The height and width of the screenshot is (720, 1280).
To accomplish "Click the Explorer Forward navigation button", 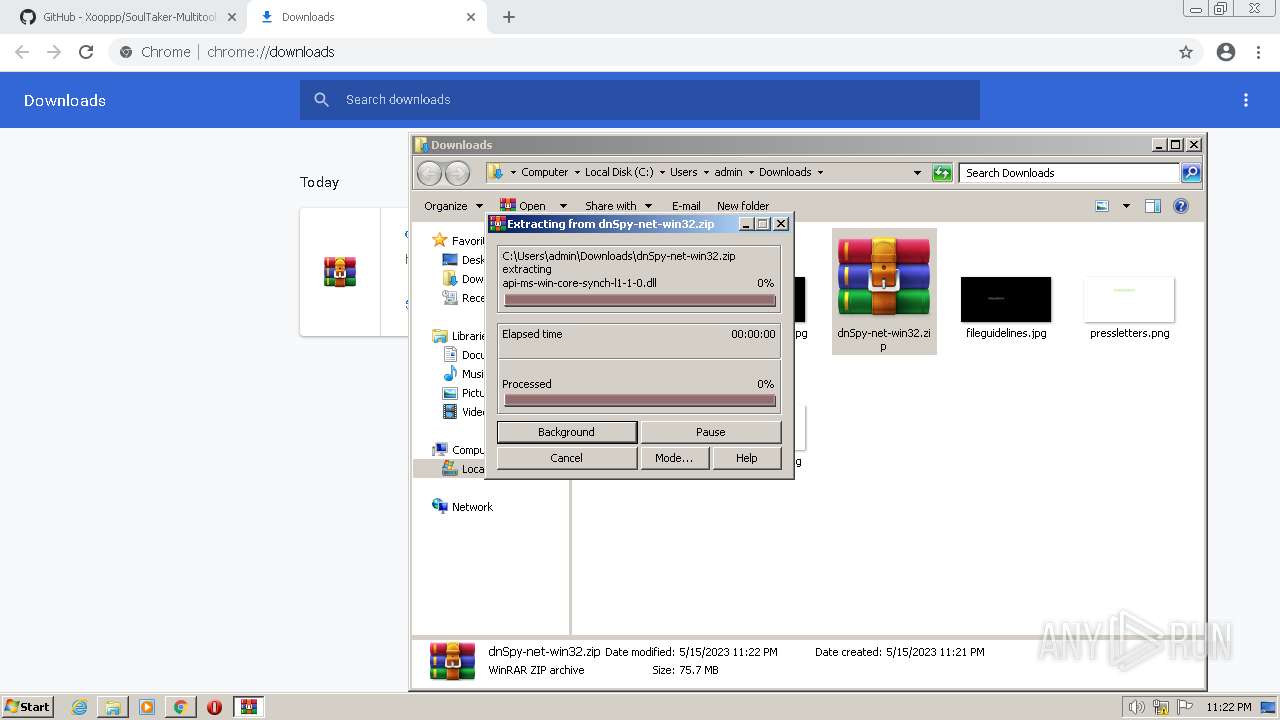I will tap(457, 173).
